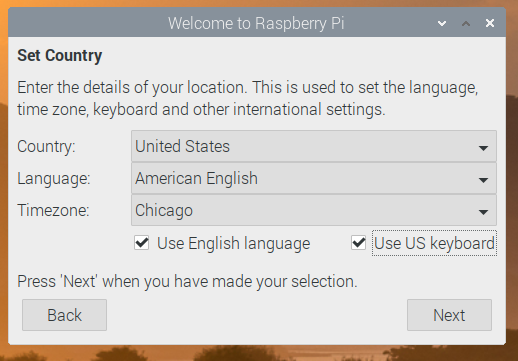Open the Timezone combo box showing Chicago
Screen dimensions: 518x361
314,210
